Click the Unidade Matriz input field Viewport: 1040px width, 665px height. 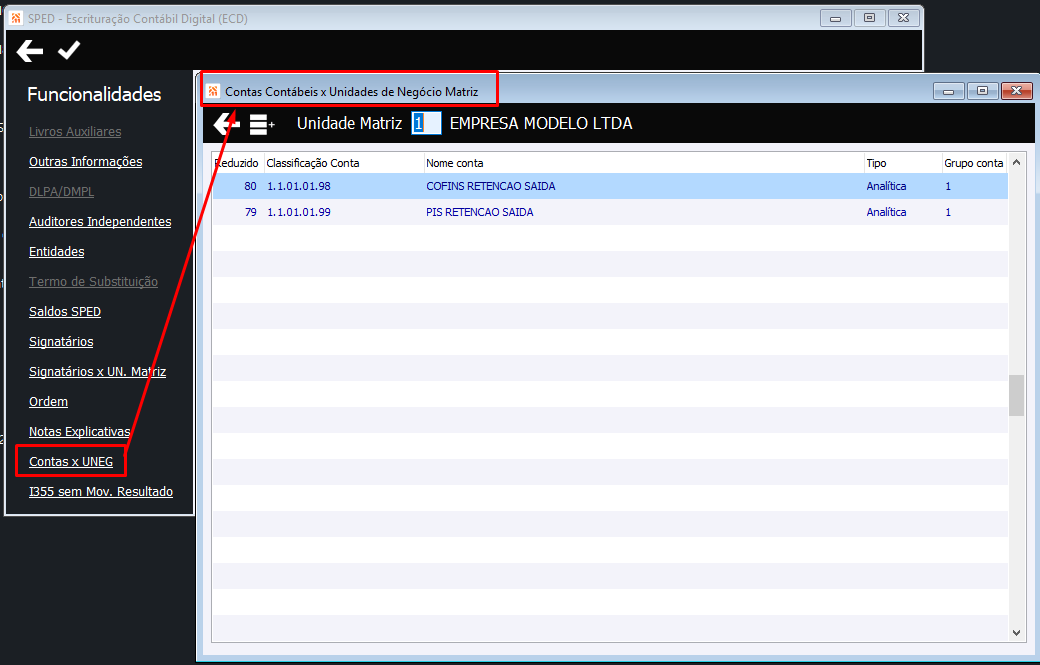pos(426,123)
